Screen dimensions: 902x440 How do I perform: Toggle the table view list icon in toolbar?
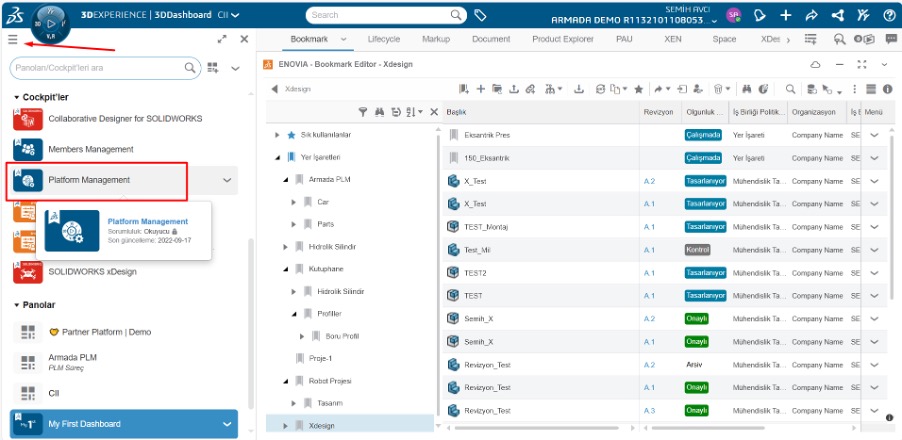tap(871, 89)
